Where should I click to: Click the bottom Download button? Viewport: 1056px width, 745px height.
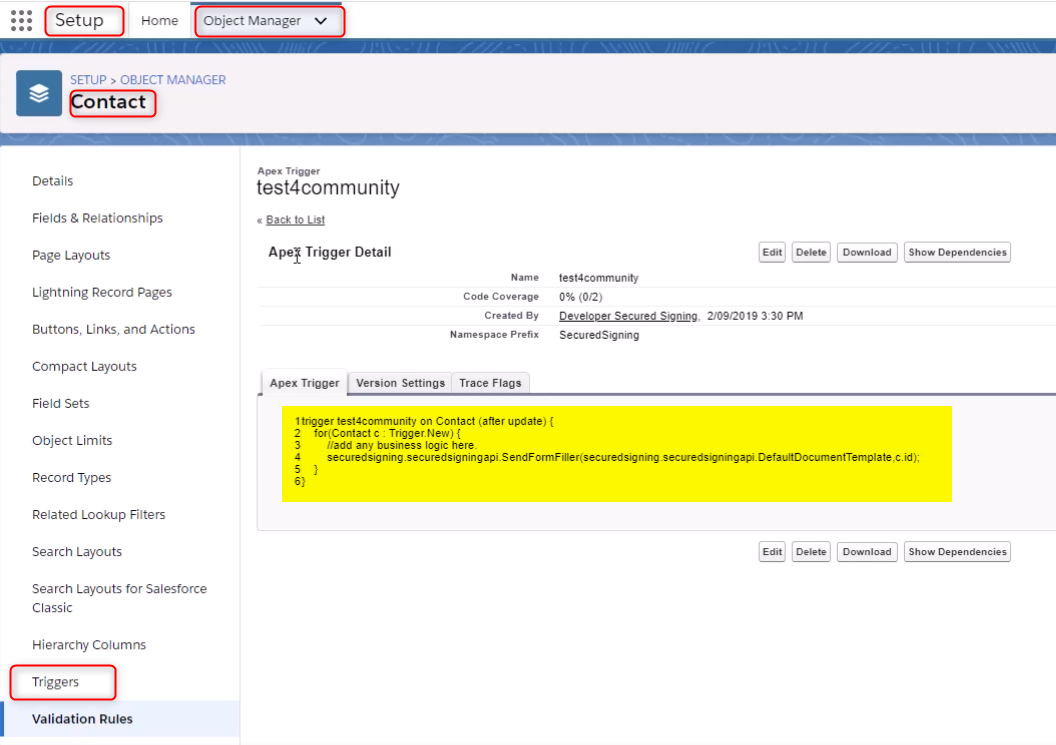[x=867, y=552]
